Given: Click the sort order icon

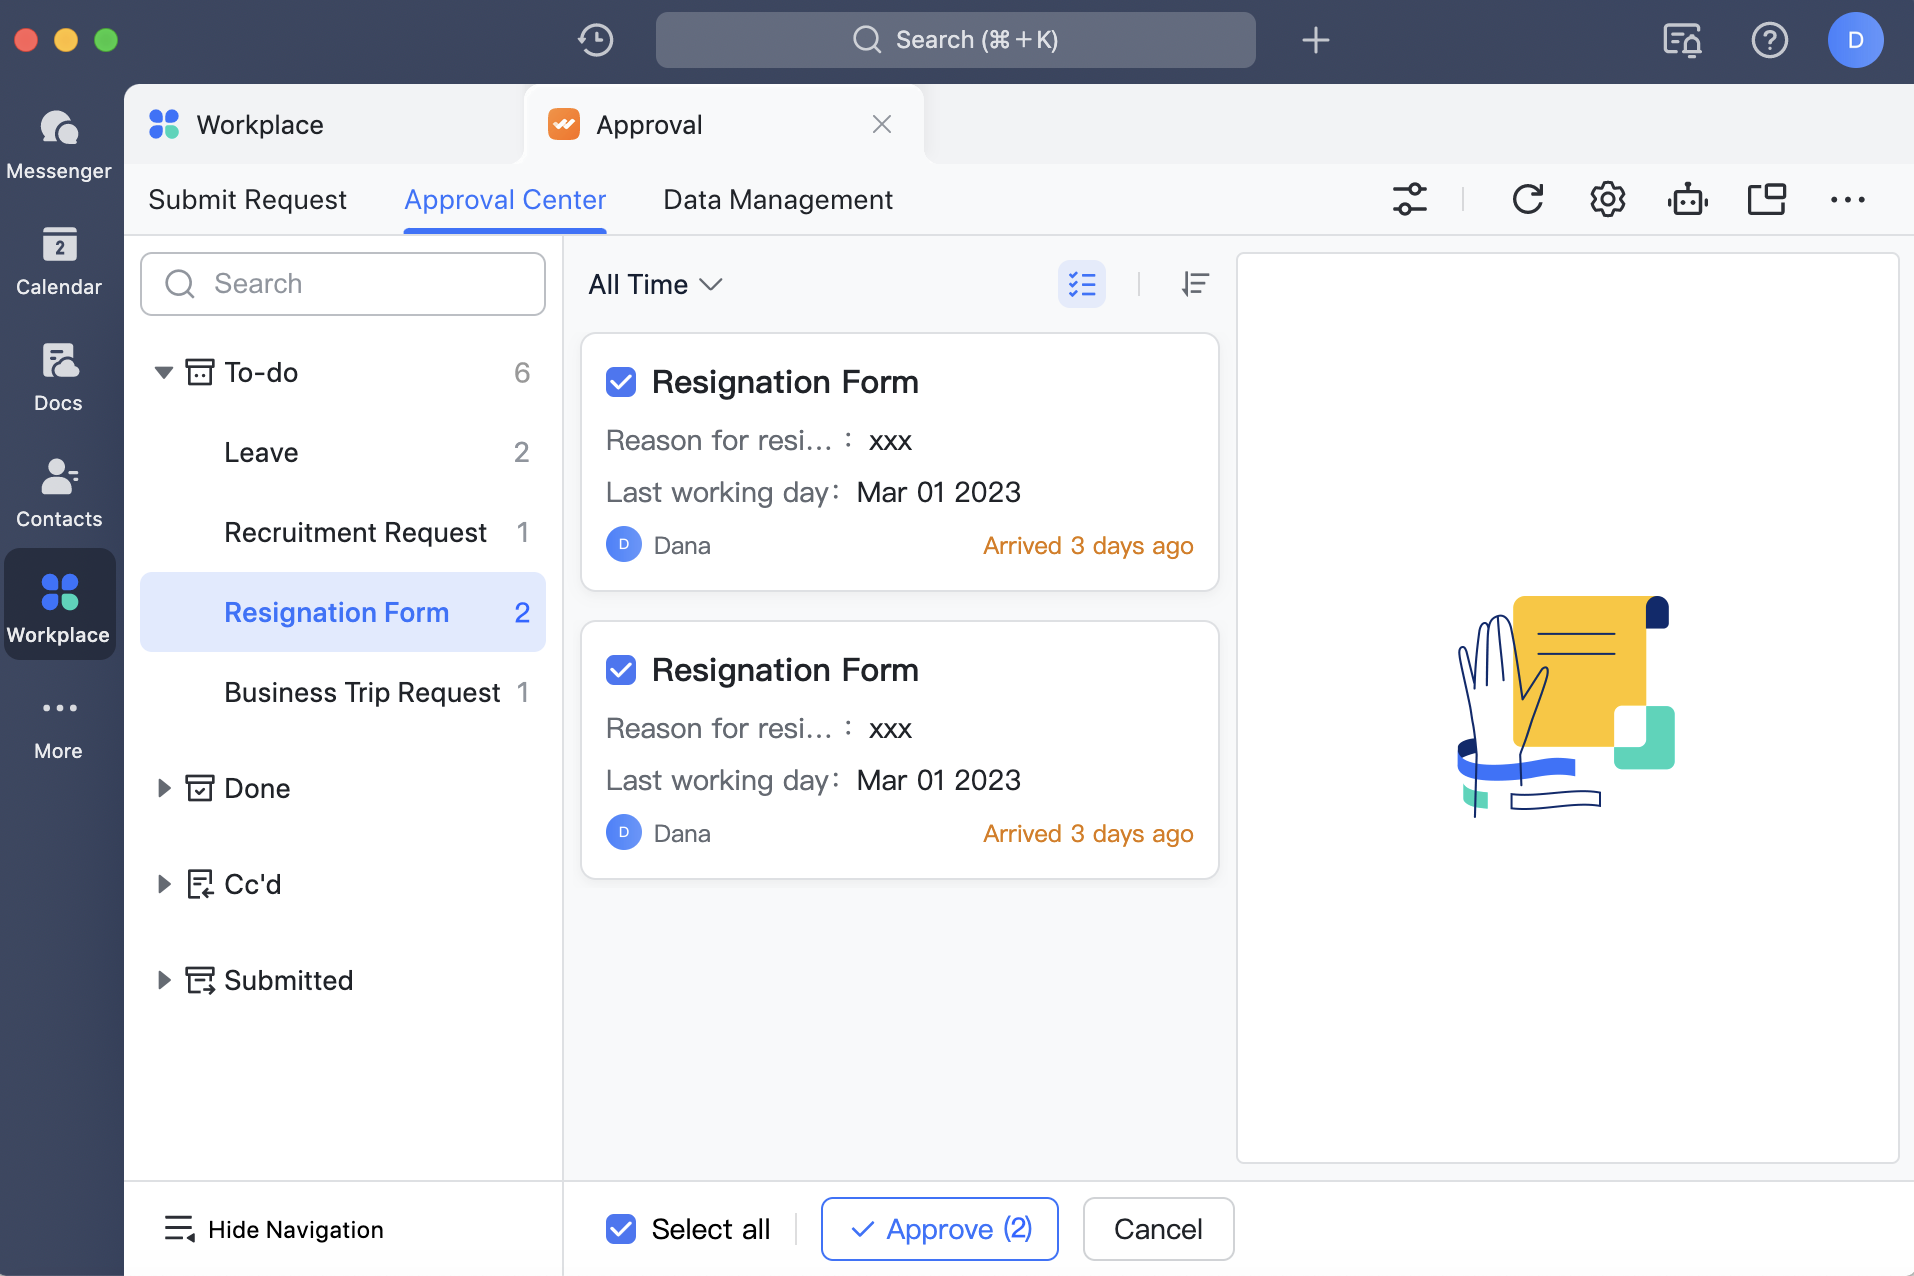Looking at the screenshot, I should pos(1195,284).
